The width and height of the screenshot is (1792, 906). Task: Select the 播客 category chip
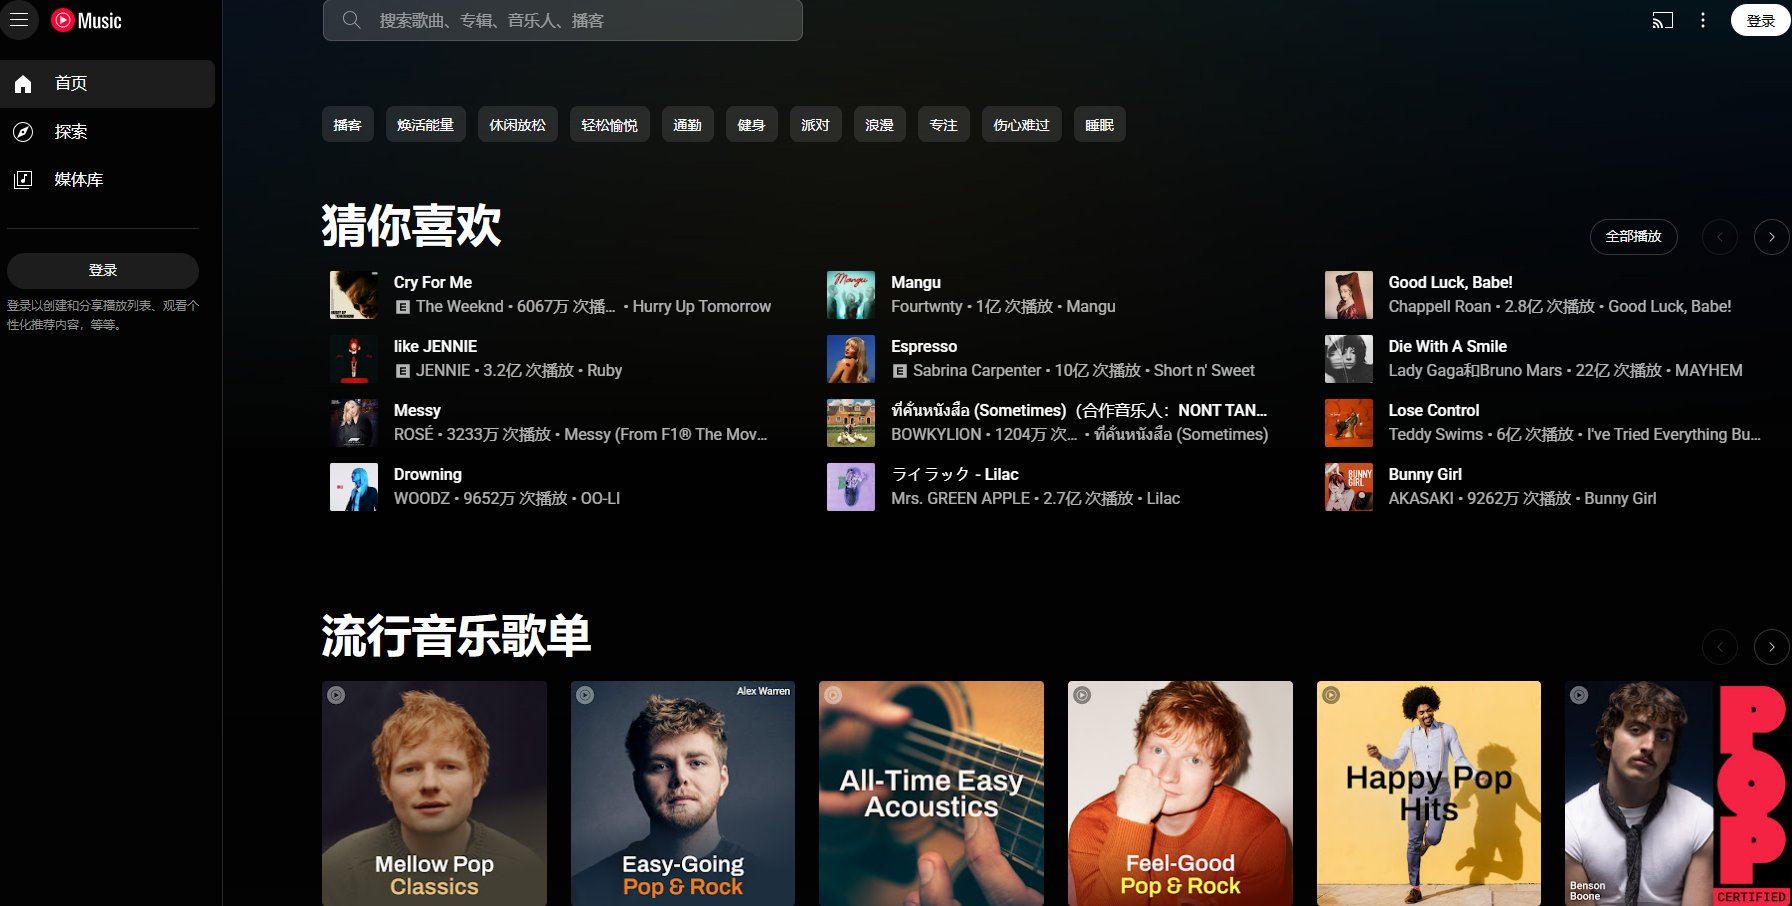[348, 125]
